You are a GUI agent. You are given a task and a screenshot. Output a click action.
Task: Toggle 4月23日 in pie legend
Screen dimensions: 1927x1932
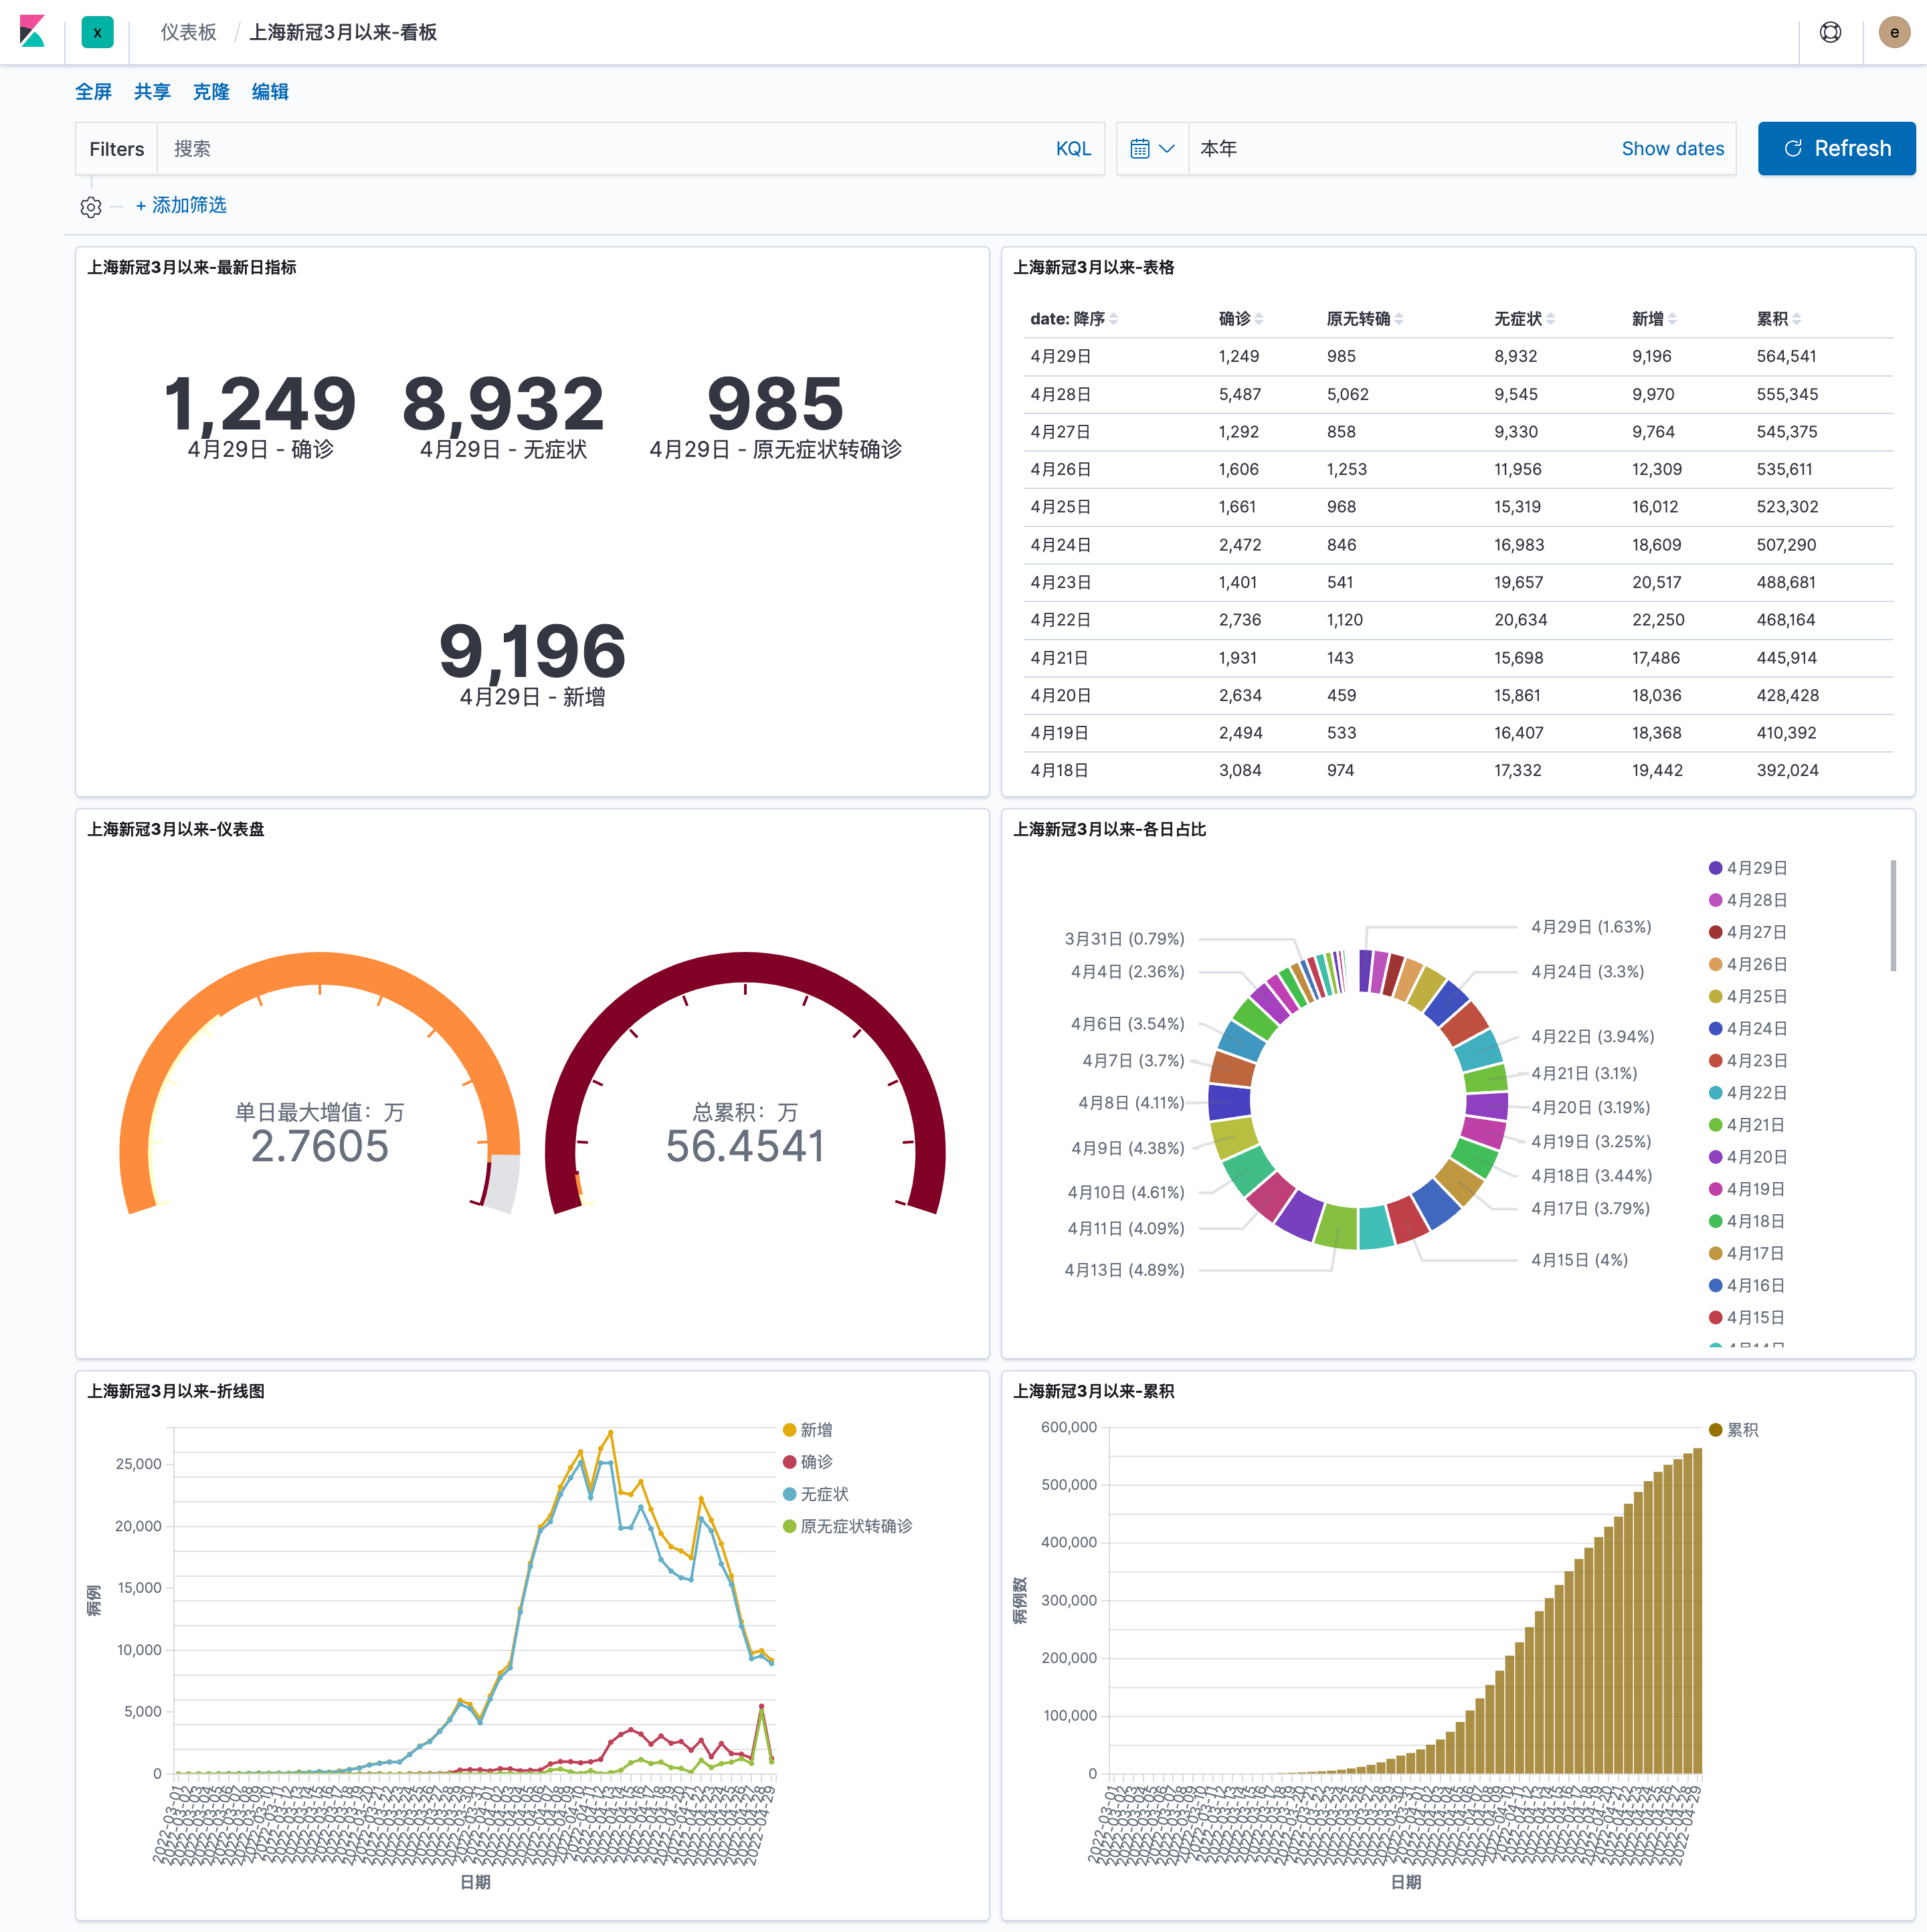pyautogui.click(x=1748, y=1060)
